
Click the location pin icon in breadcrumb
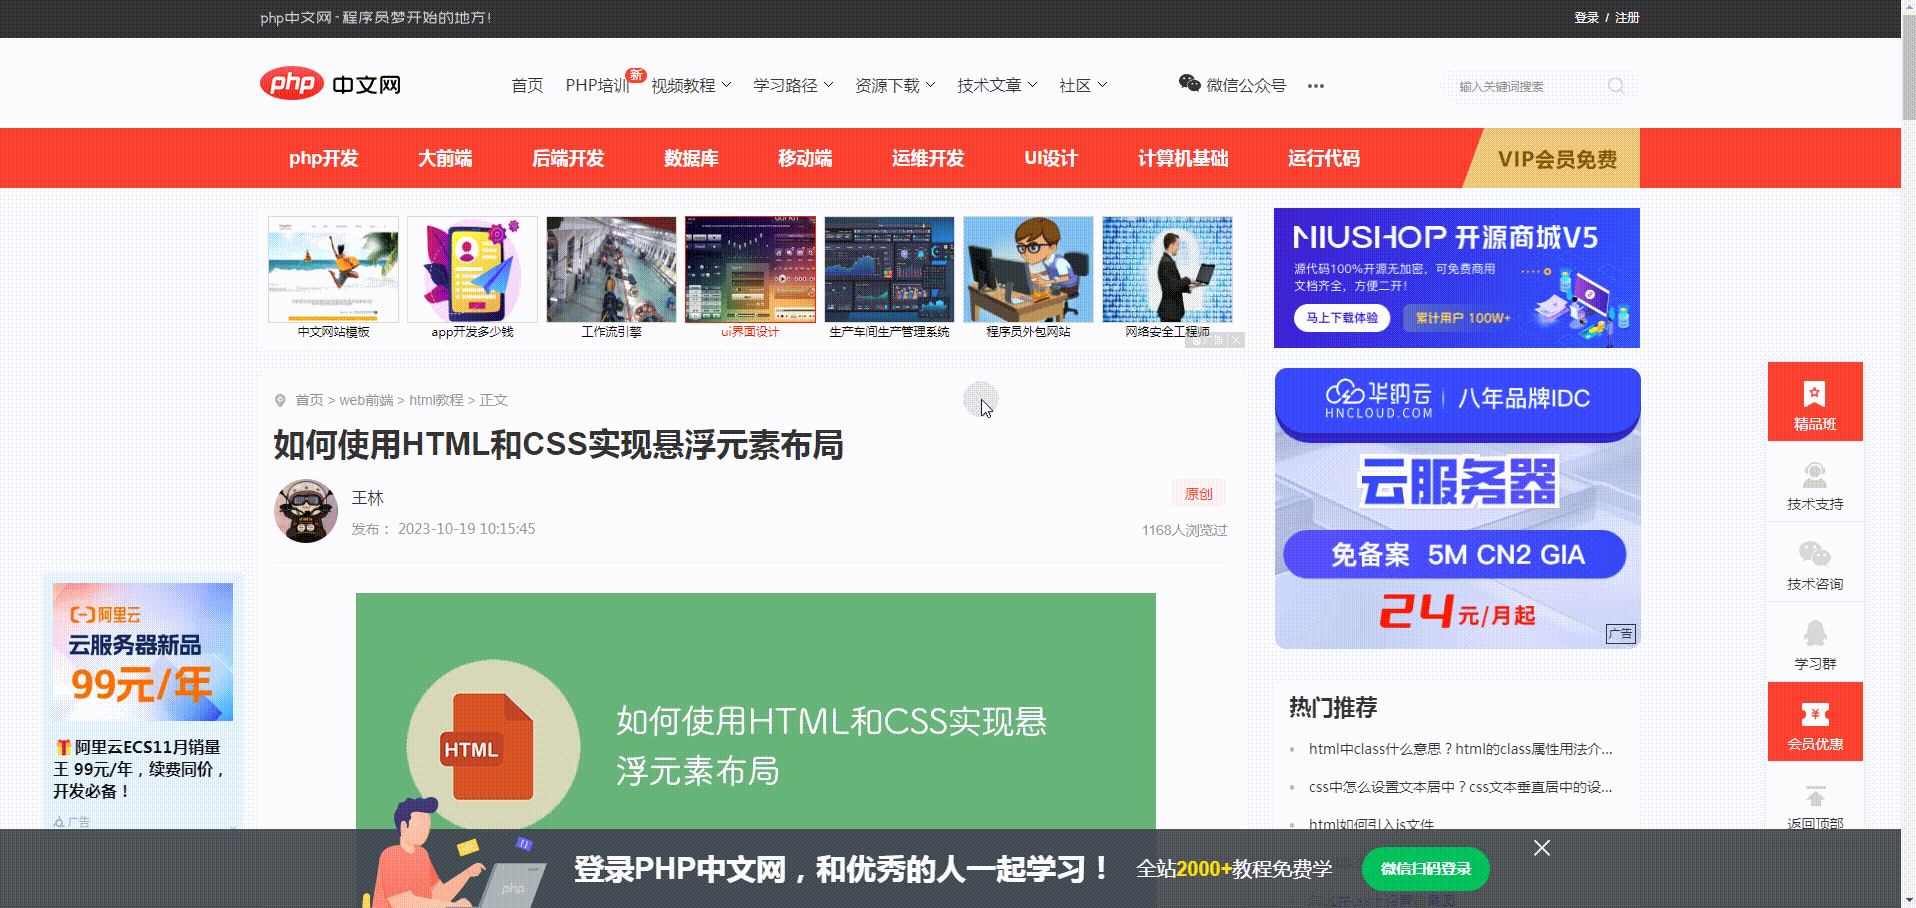280,400
